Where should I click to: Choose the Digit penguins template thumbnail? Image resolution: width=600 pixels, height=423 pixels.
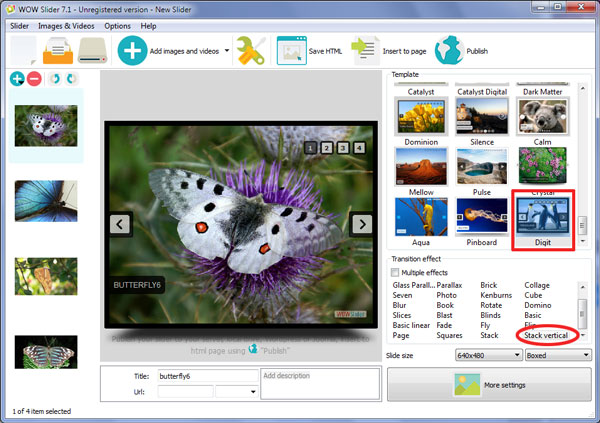click(543, 216)
